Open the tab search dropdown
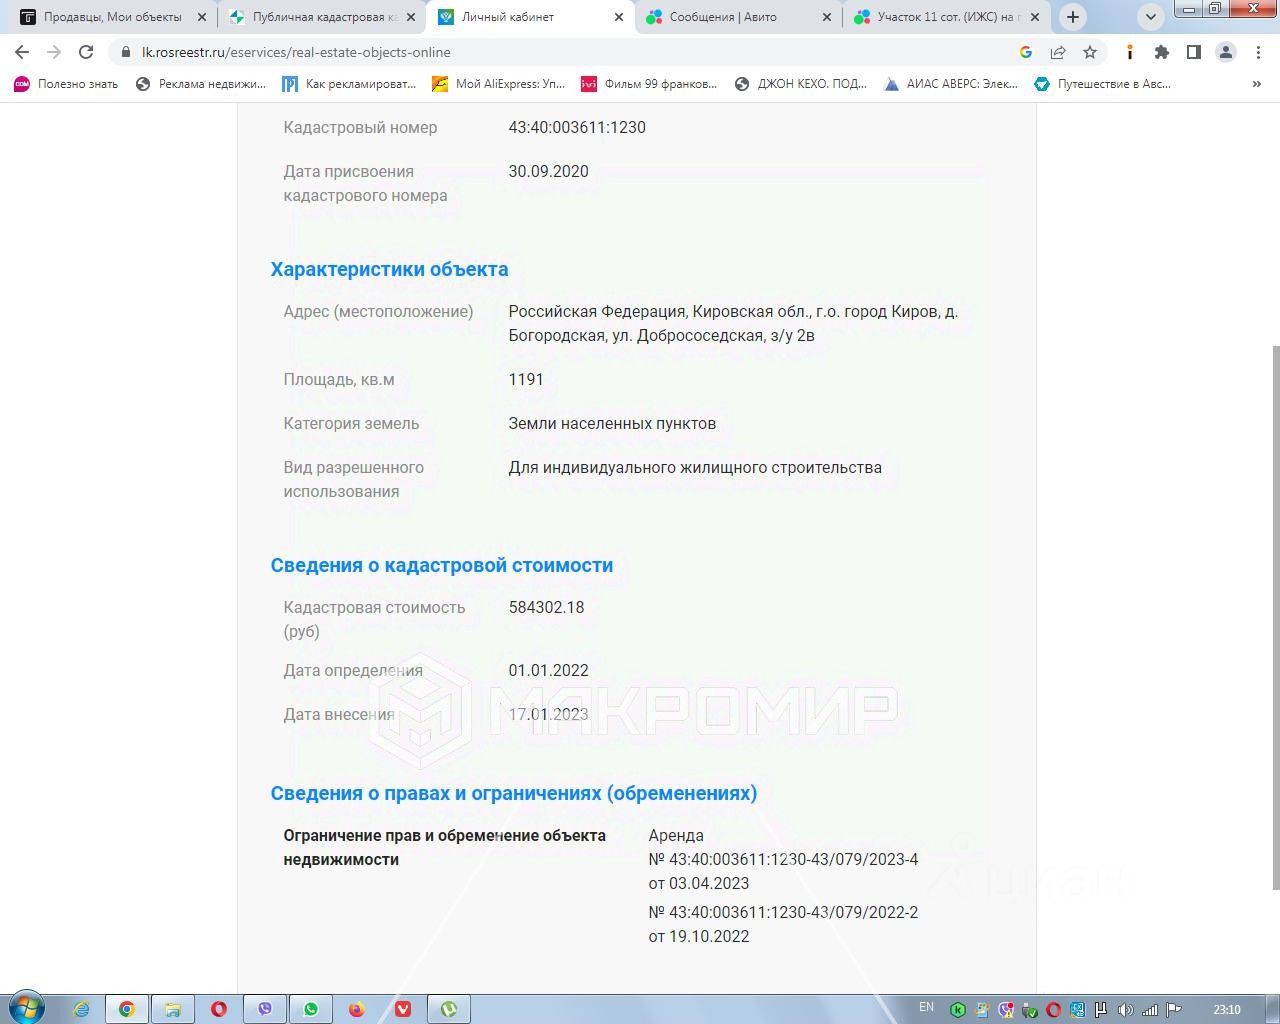The width and height of the screenshot is (1280, 1024). 1151,17
